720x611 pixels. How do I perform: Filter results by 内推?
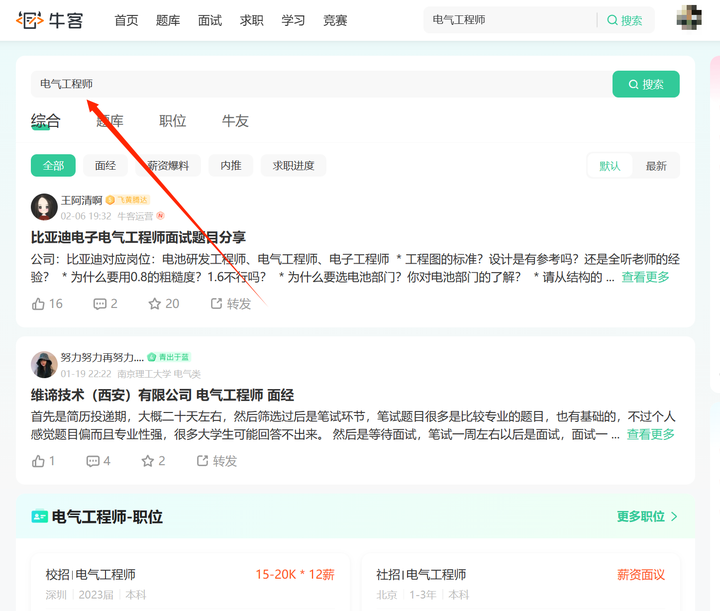click(231, 166)
